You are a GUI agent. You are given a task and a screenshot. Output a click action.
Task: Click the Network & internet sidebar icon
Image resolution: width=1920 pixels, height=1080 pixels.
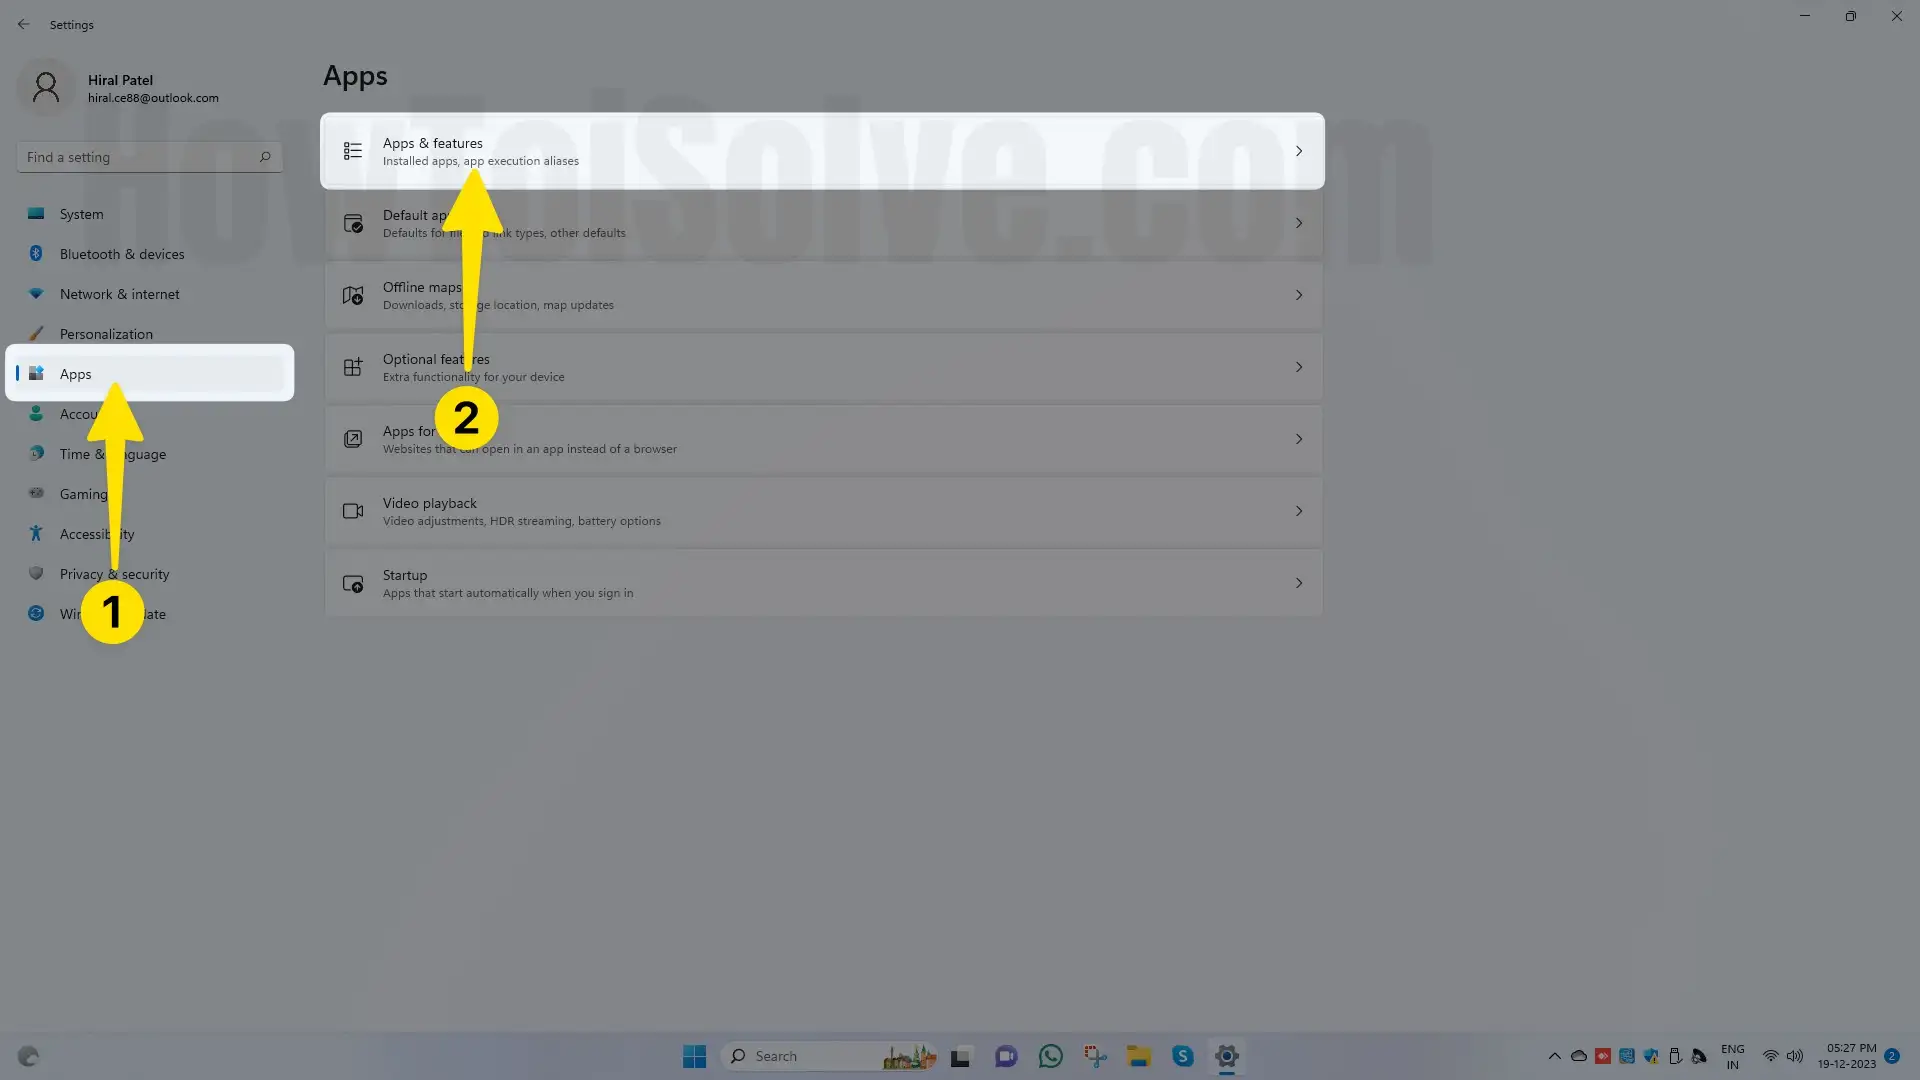[x=36, y=294]
